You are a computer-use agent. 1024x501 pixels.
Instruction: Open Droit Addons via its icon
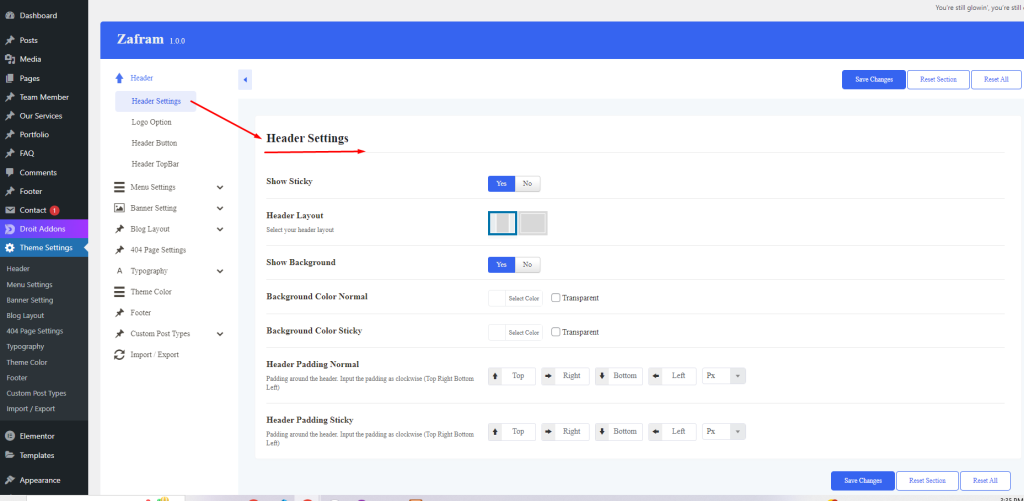(9, 229)
